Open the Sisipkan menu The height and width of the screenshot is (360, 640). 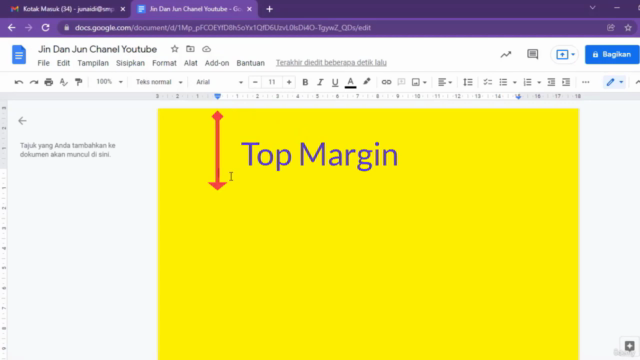point(130,63)
